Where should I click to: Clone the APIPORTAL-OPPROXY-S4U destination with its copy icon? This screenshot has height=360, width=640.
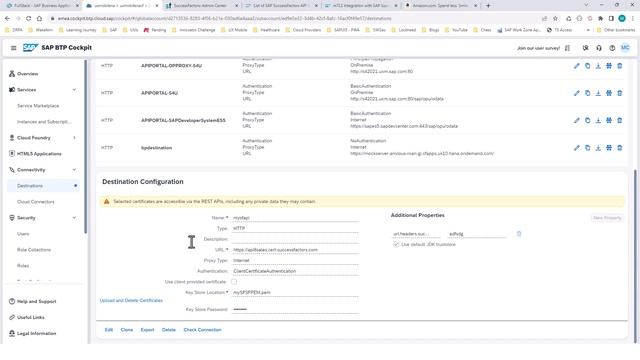pos(587,66)
